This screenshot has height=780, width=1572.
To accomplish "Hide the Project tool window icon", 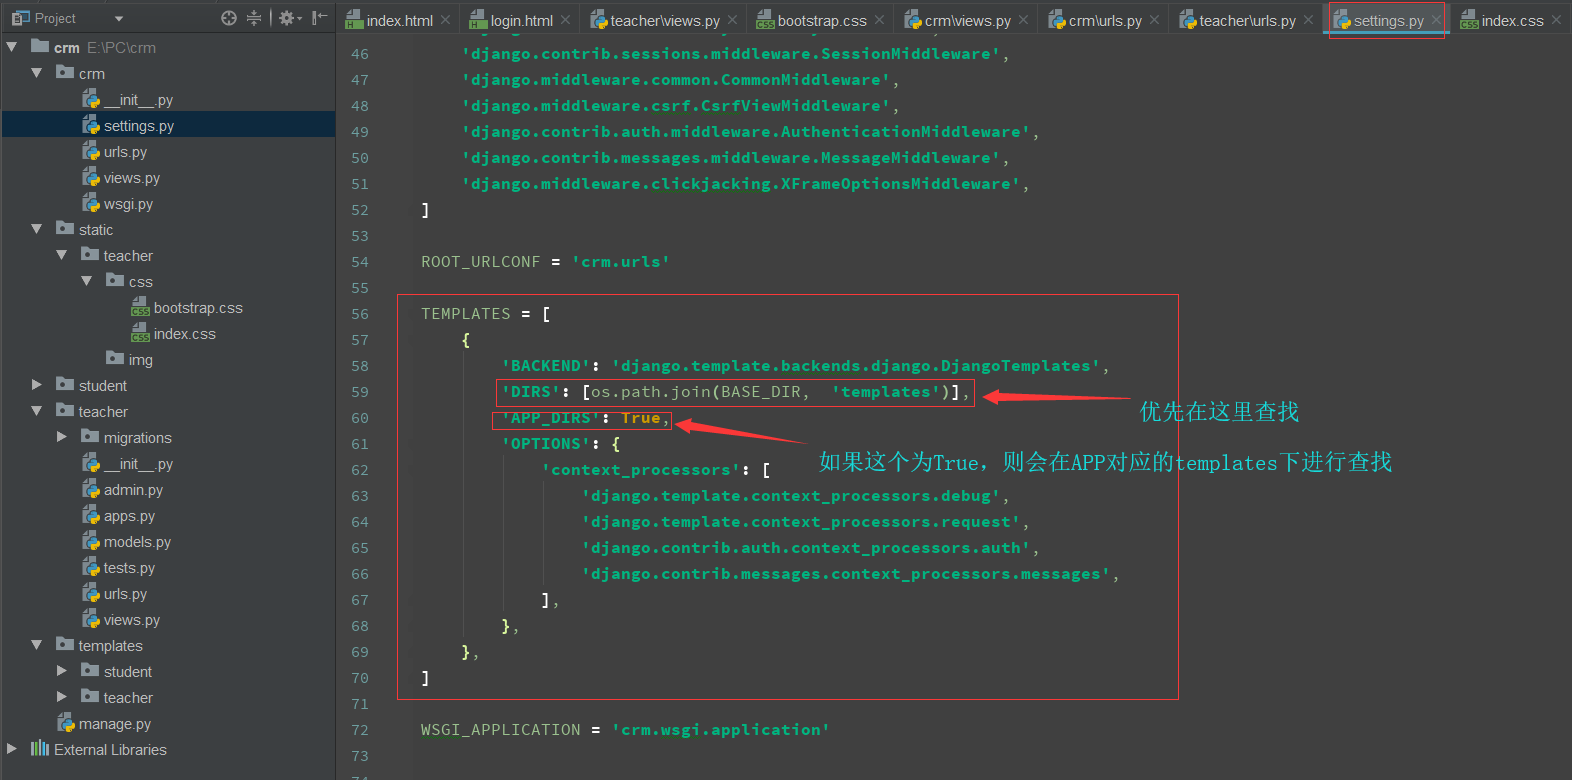I will pos(319,18).
